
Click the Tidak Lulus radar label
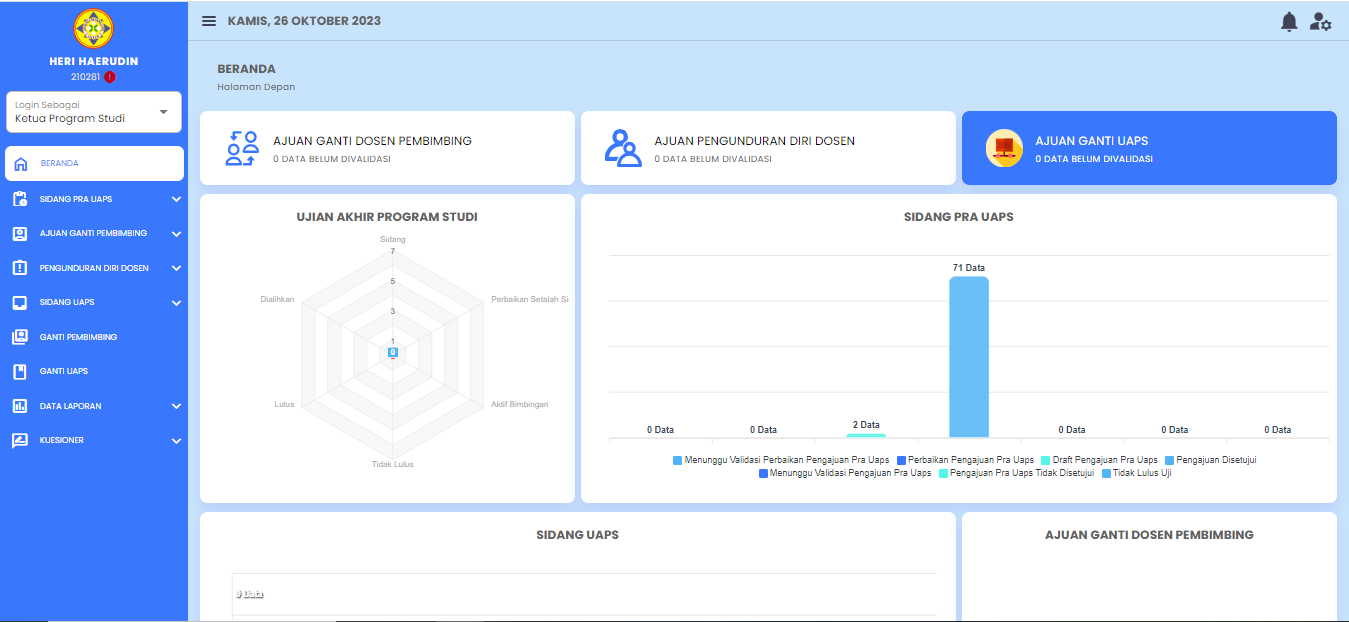point(393,464)
